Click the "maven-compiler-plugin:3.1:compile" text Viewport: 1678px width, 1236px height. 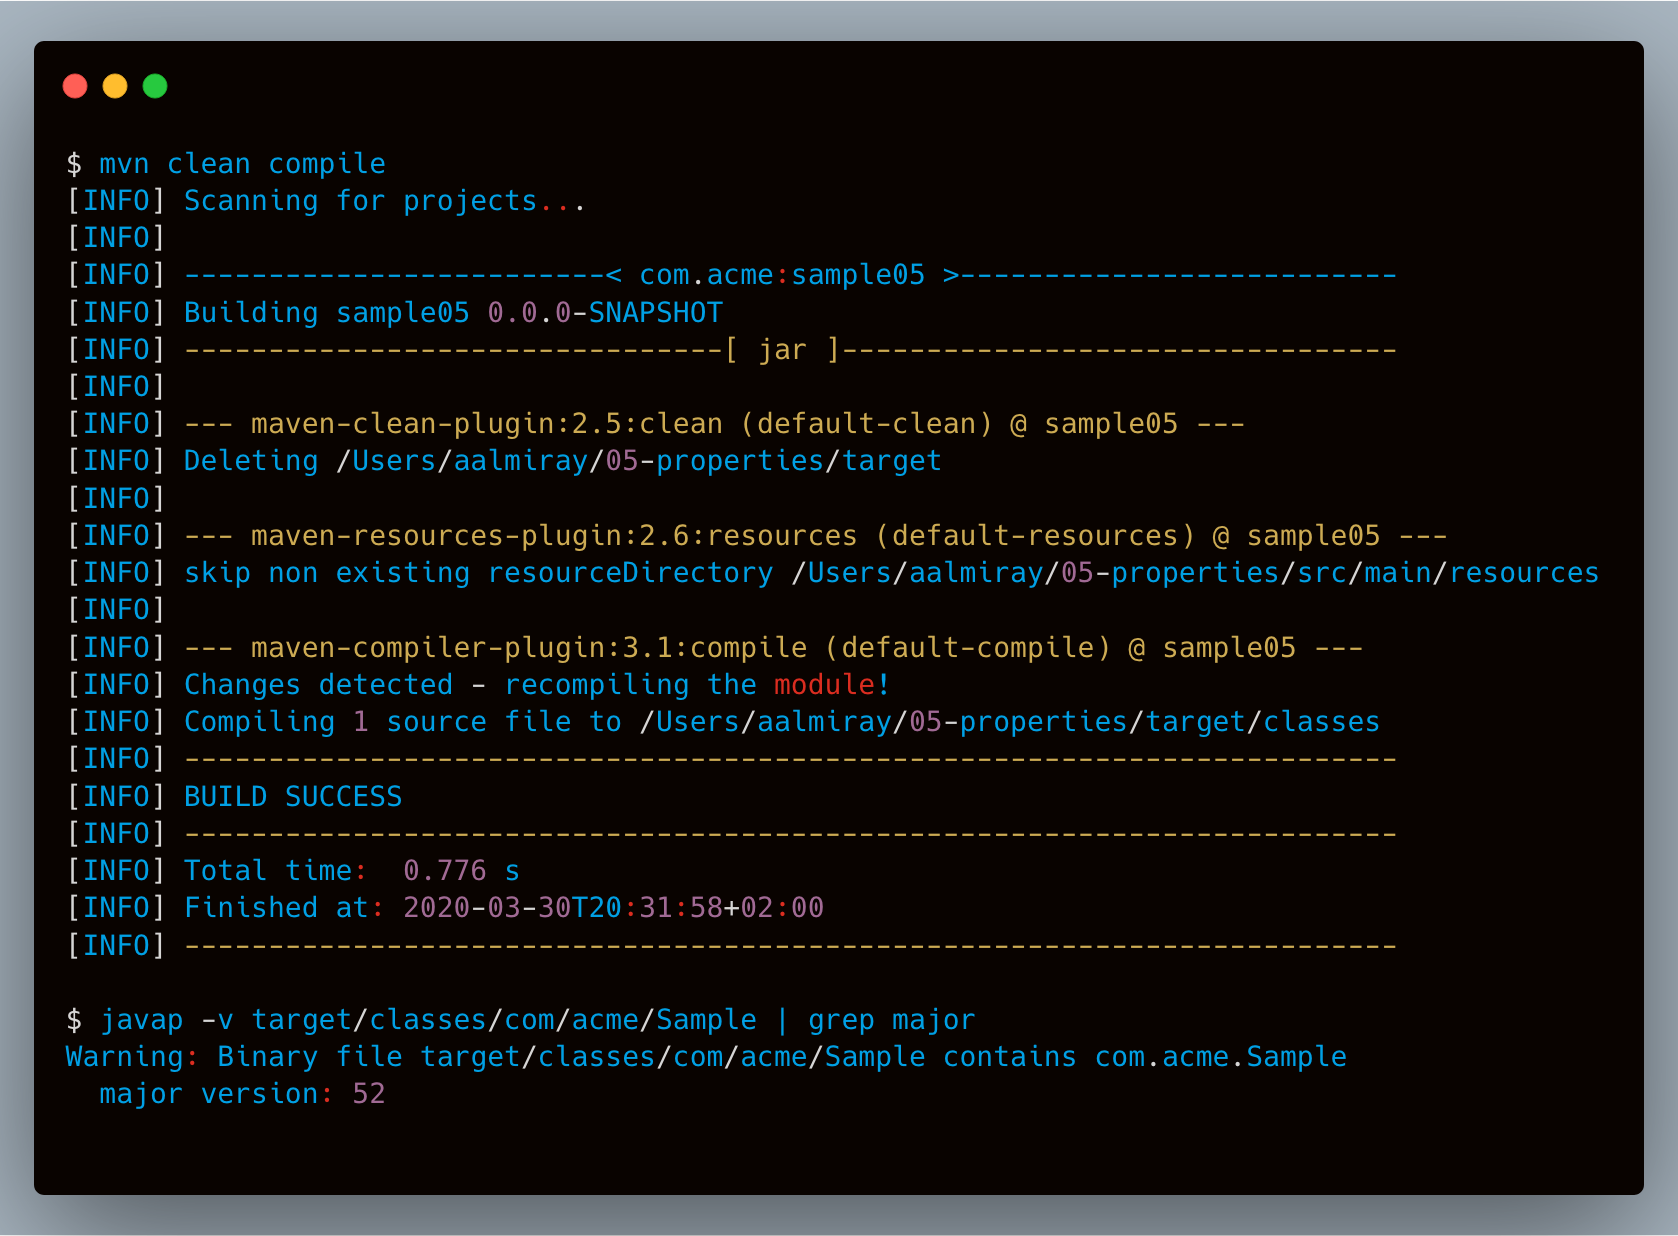coord(528,648)
